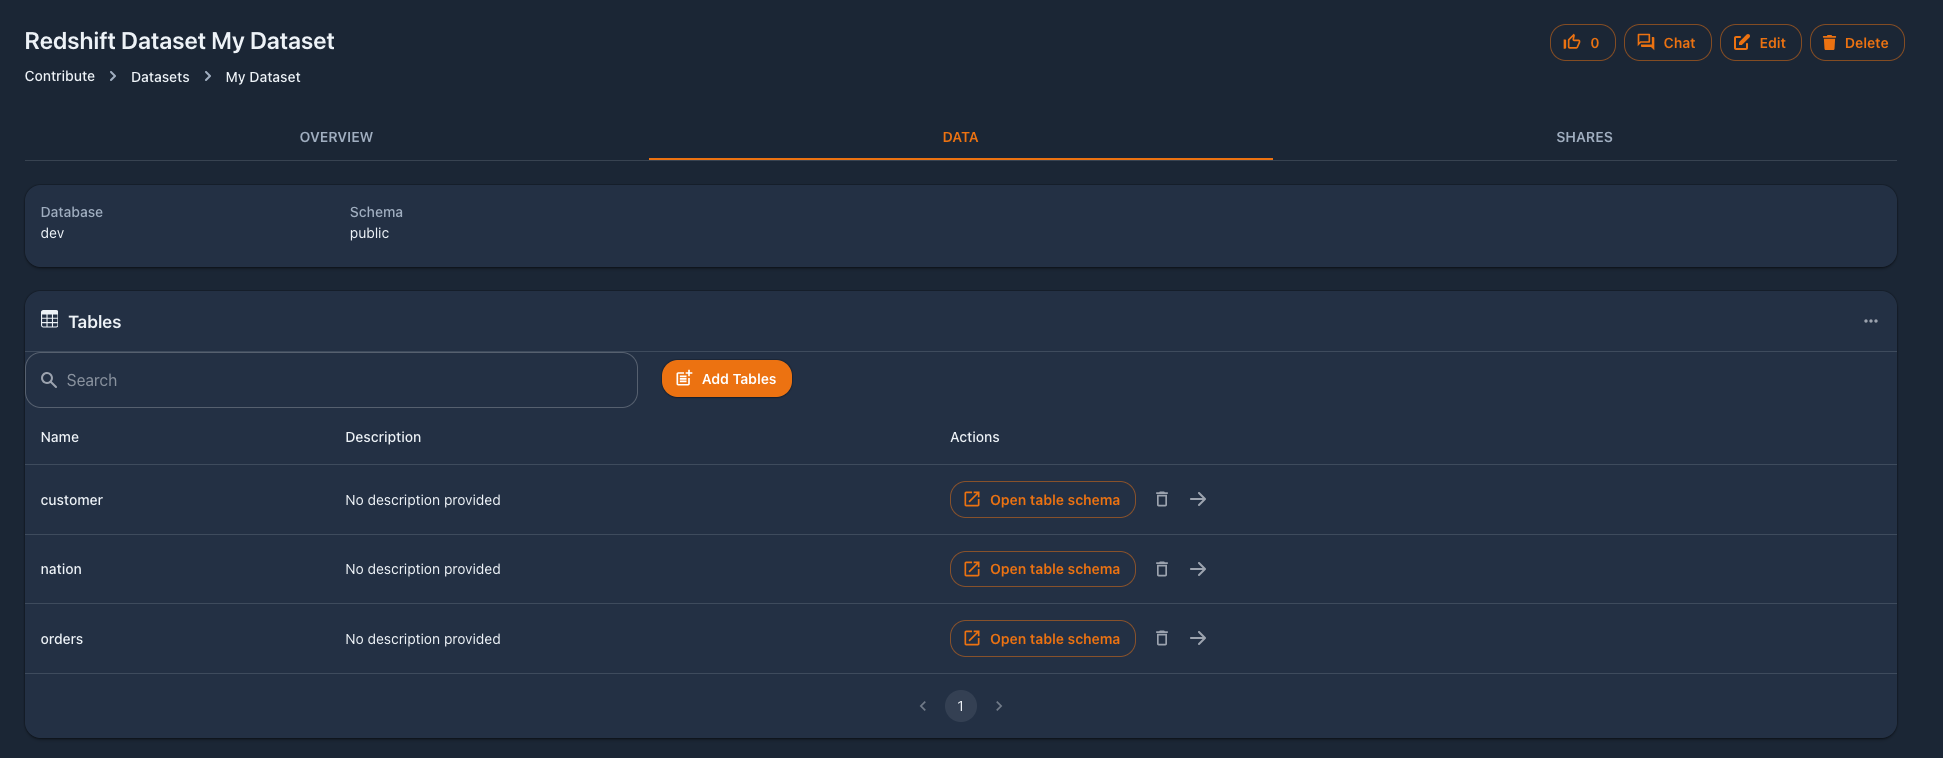Click the Actions column header

[x=975, y=437]
